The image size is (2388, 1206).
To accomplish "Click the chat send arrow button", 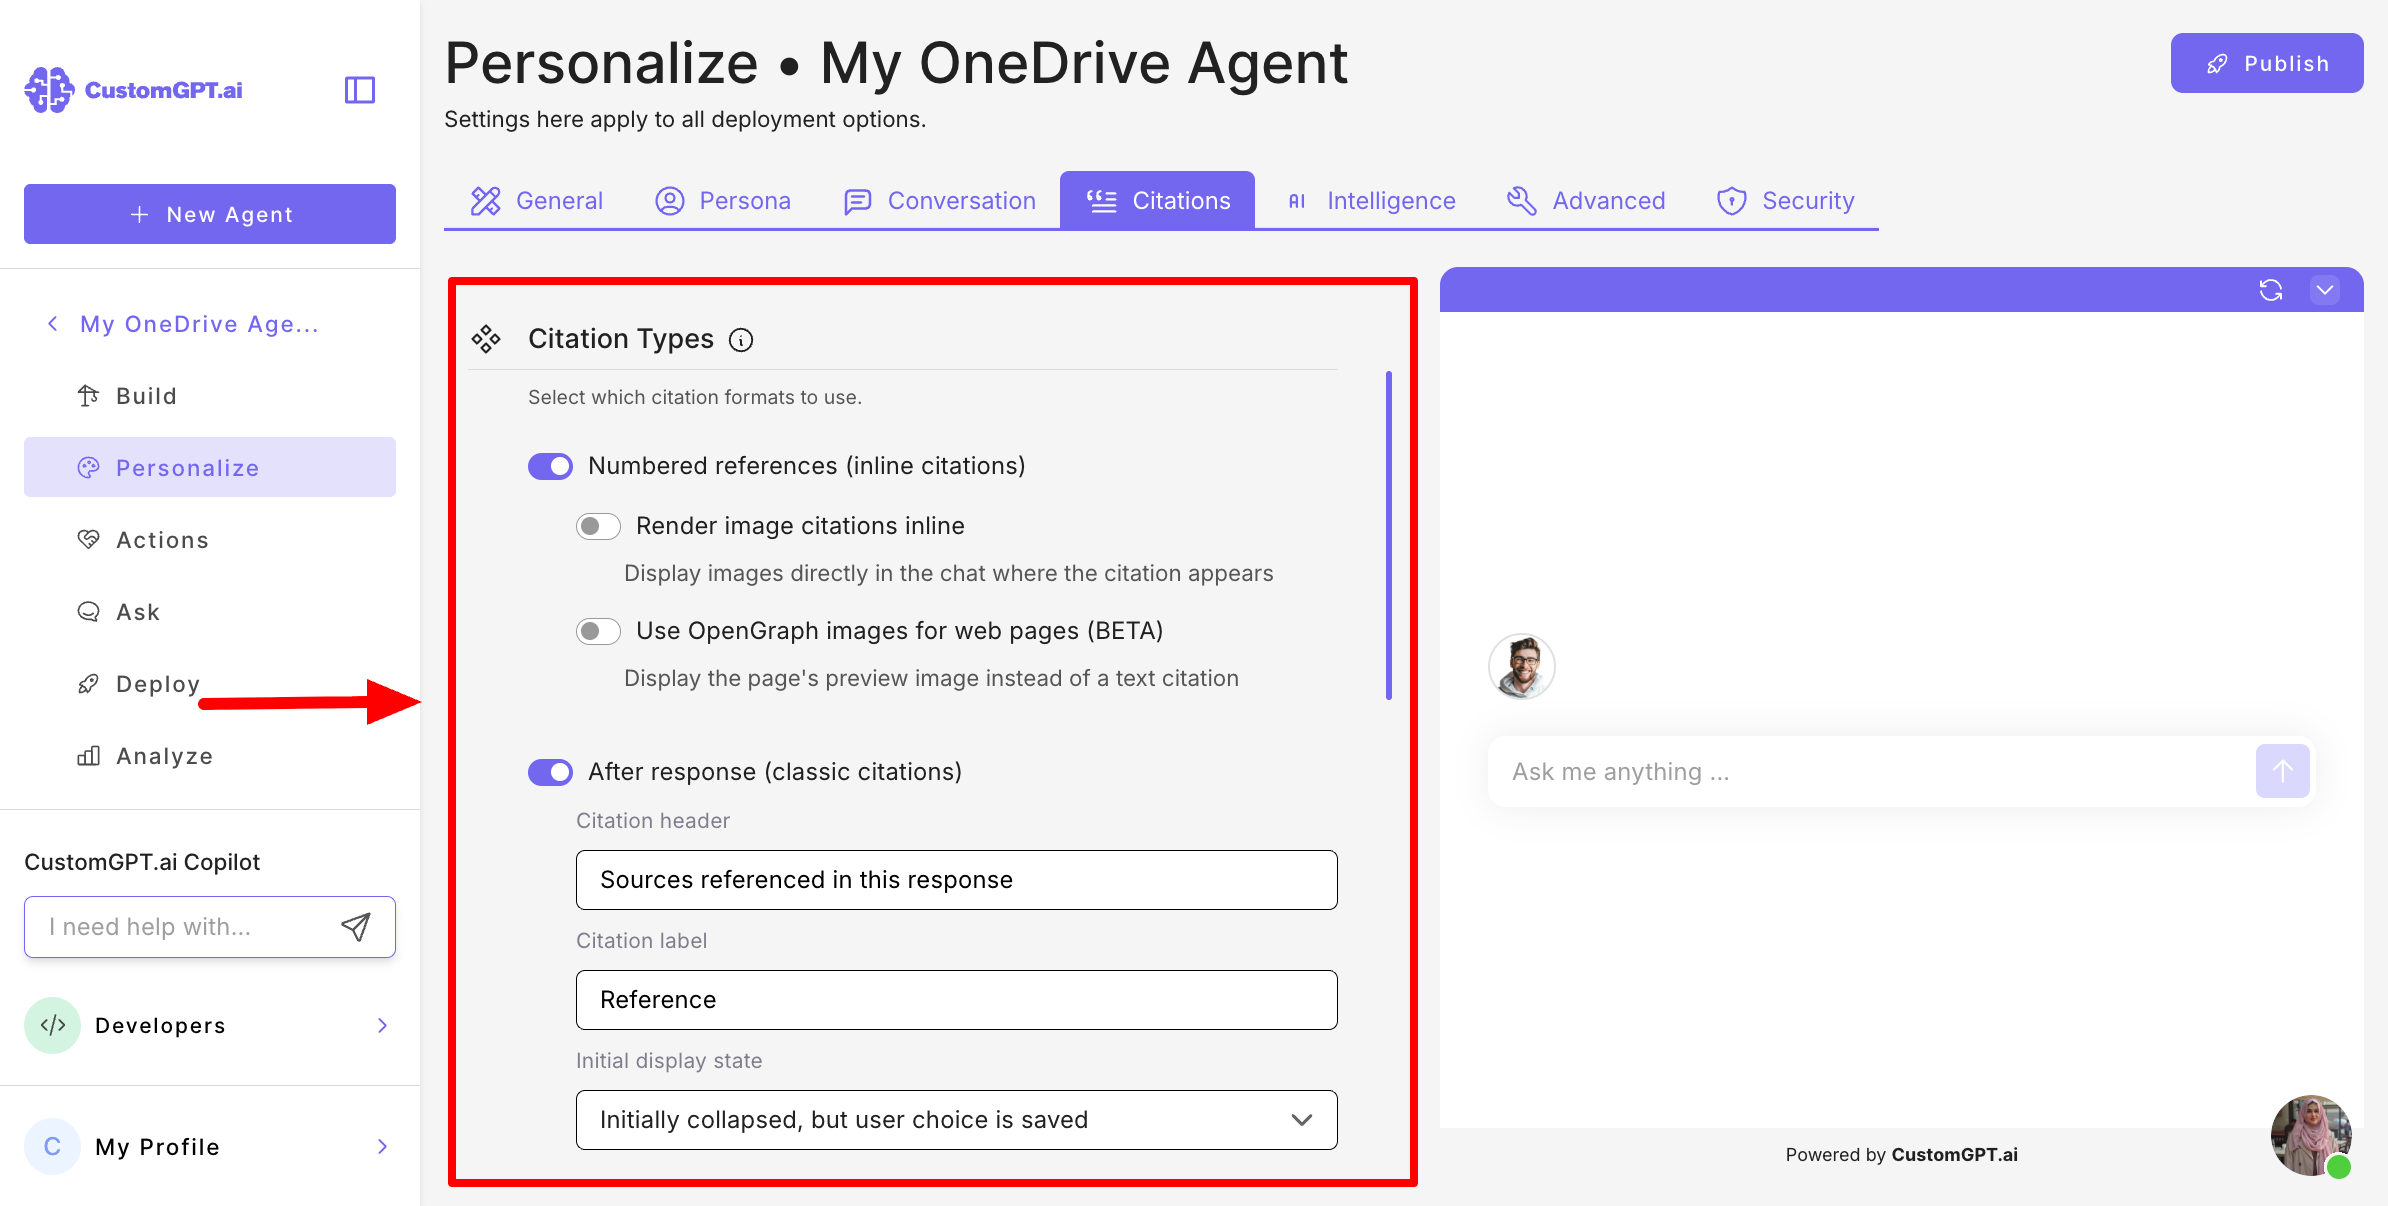I will [2282, 771].
